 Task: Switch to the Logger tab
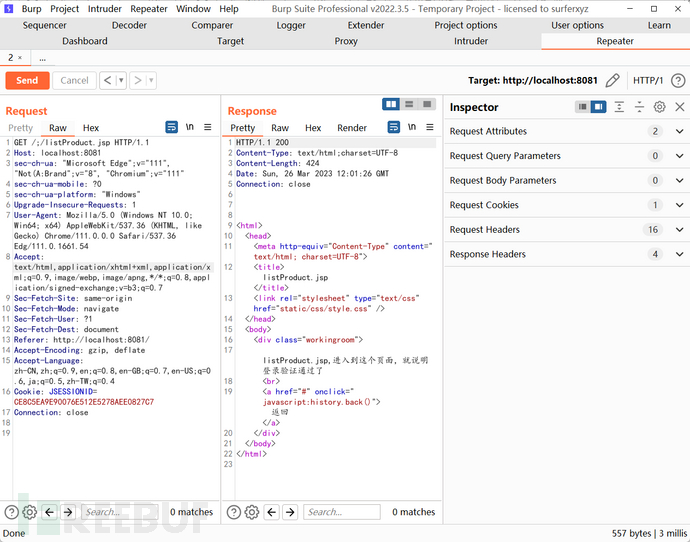coord(291,26)
